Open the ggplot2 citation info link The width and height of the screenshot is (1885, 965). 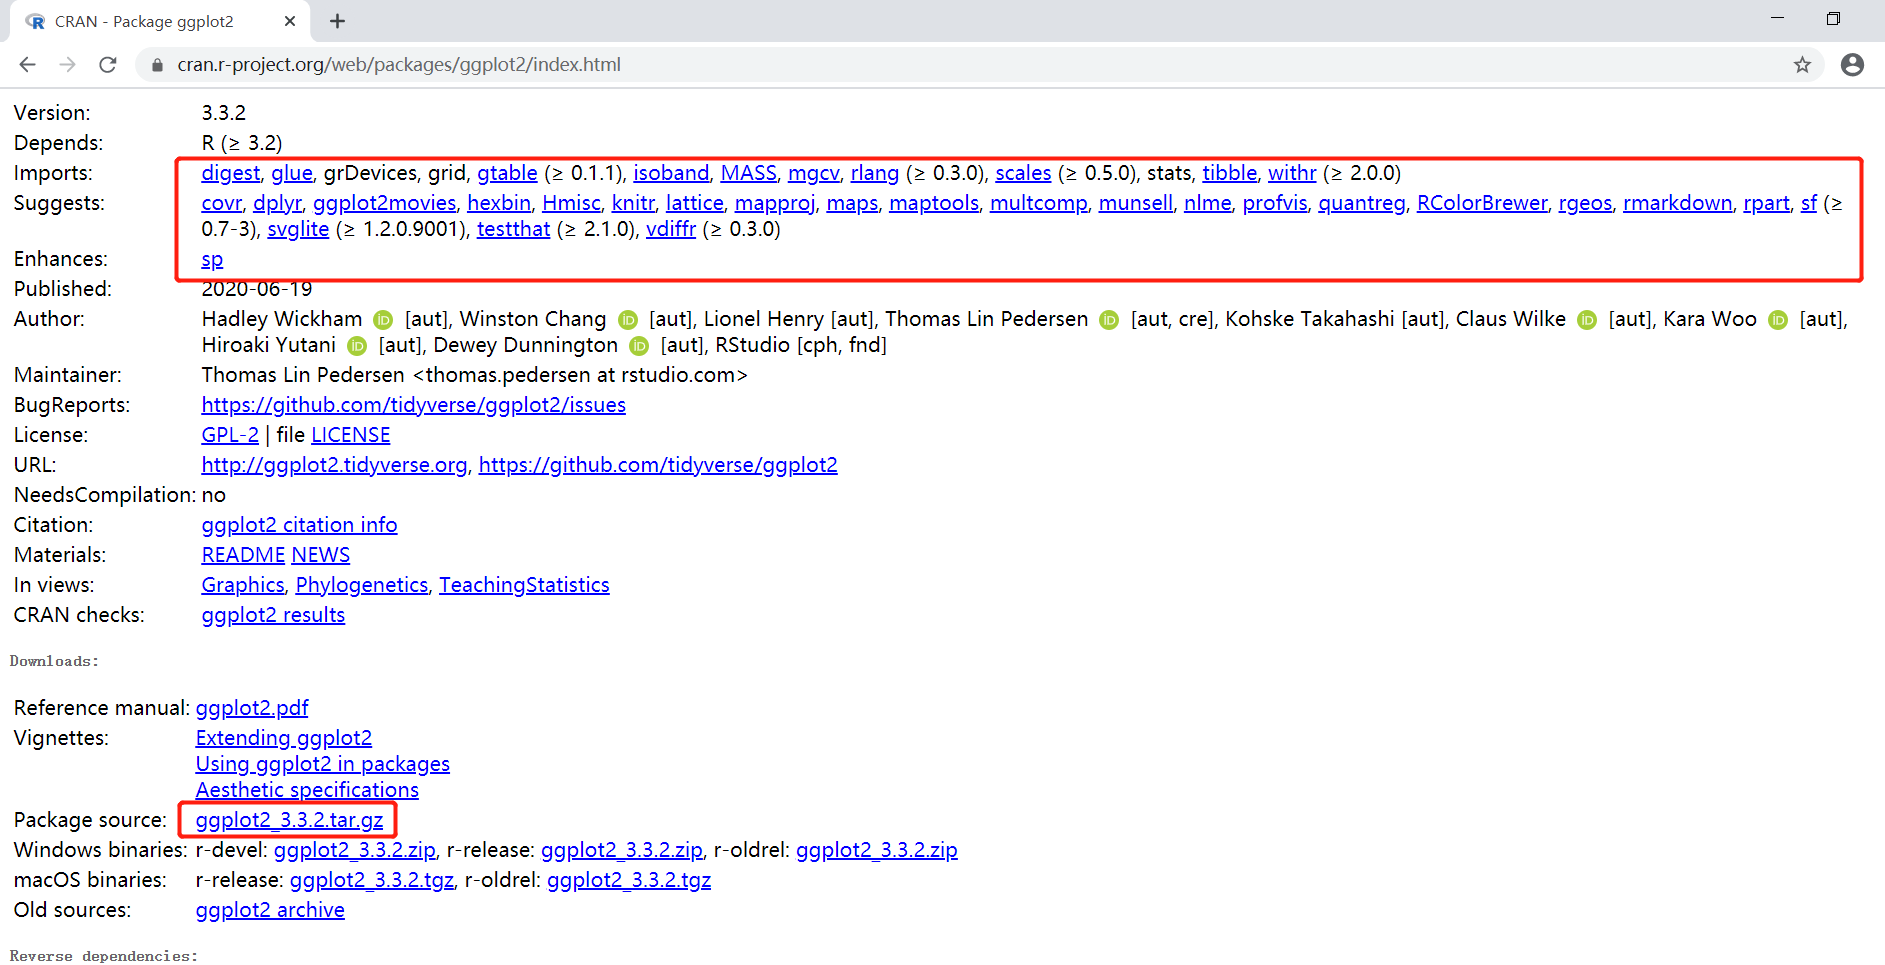point(300,525)
